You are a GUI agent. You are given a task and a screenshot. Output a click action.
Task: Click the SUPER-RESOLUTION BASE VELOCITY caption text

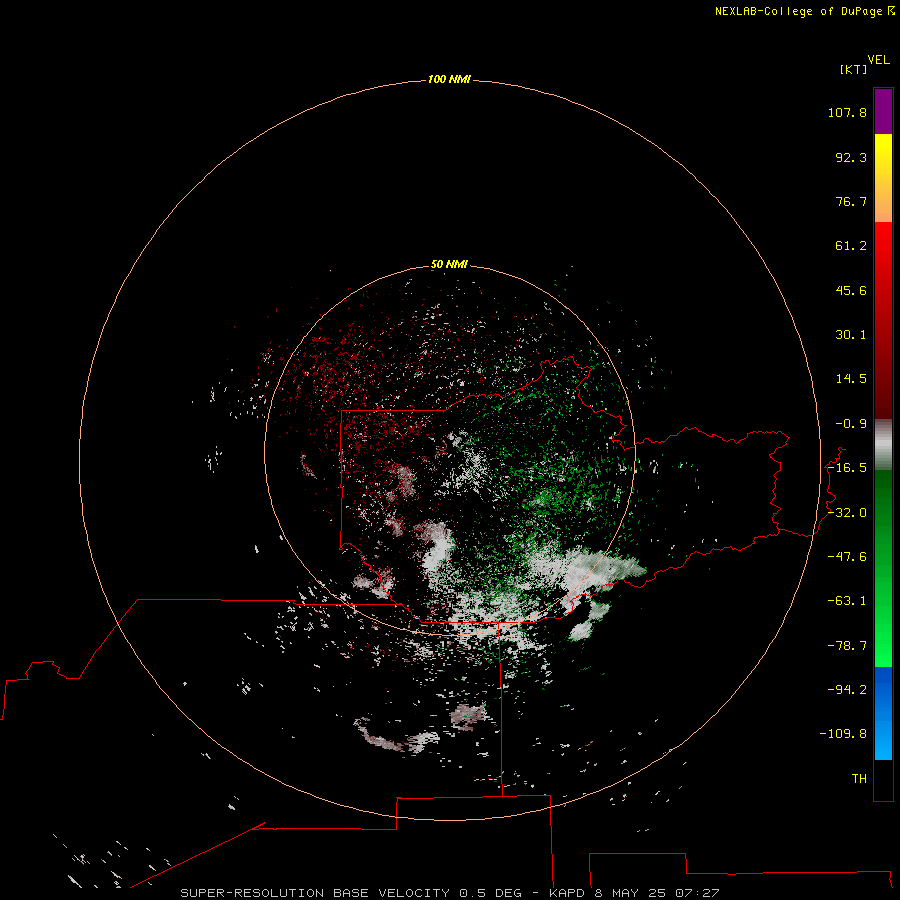click(x=315, y=893)
